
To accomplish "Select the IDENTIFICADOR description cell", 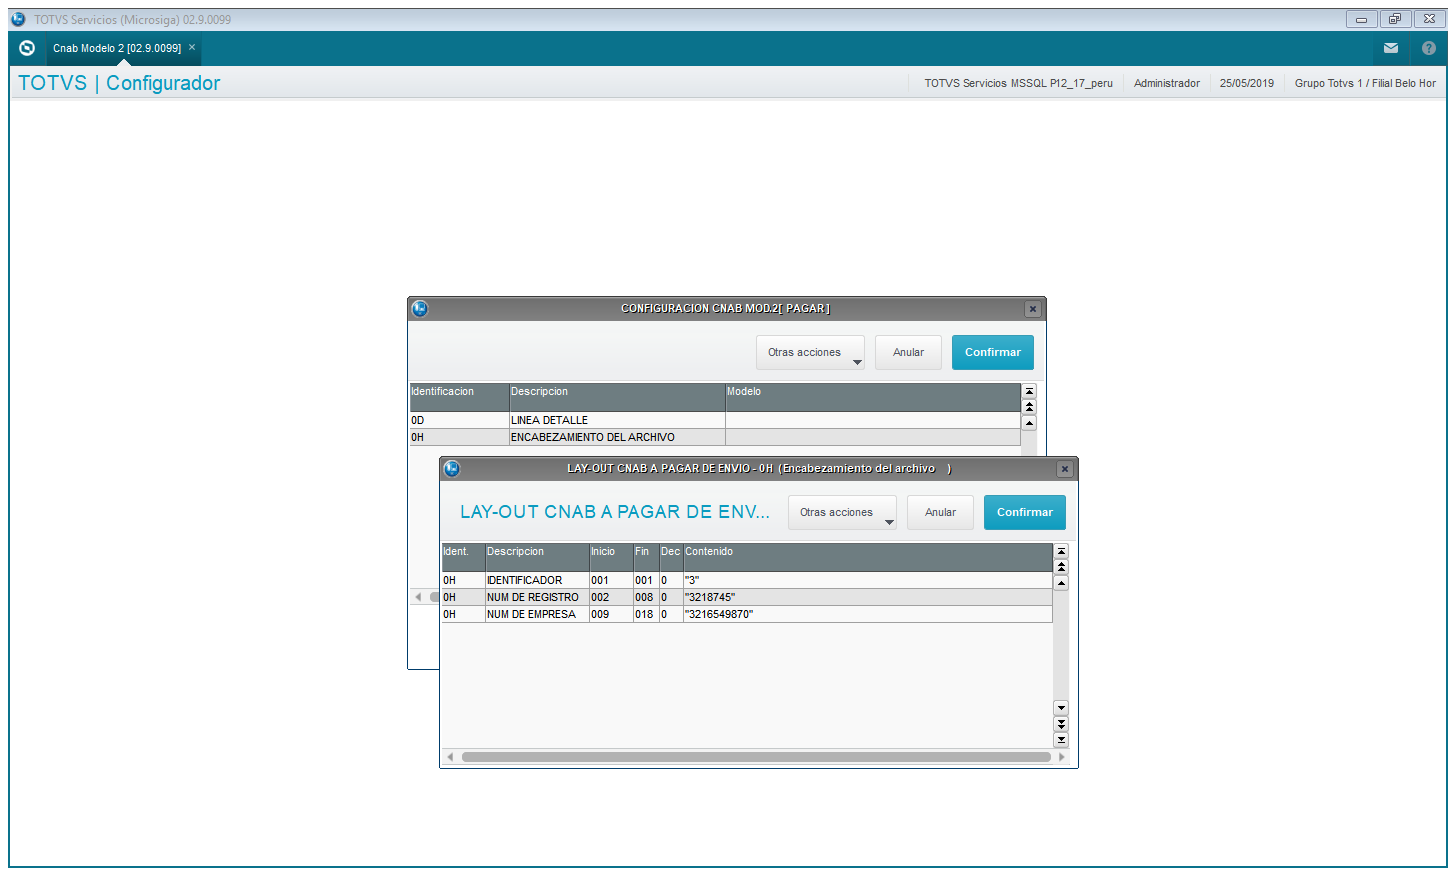I will [537, 580].
